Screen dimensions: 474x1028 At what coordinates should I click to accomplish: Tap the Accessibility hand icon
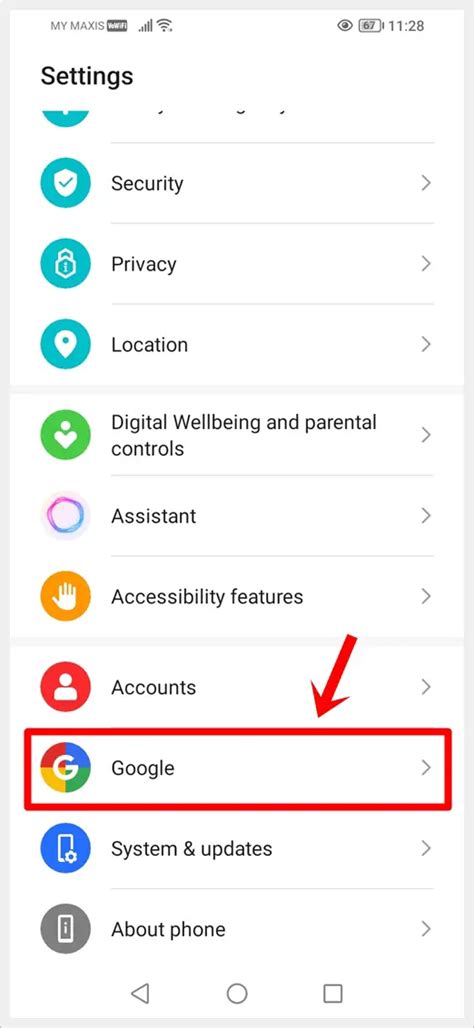click(x=65, y=596)
